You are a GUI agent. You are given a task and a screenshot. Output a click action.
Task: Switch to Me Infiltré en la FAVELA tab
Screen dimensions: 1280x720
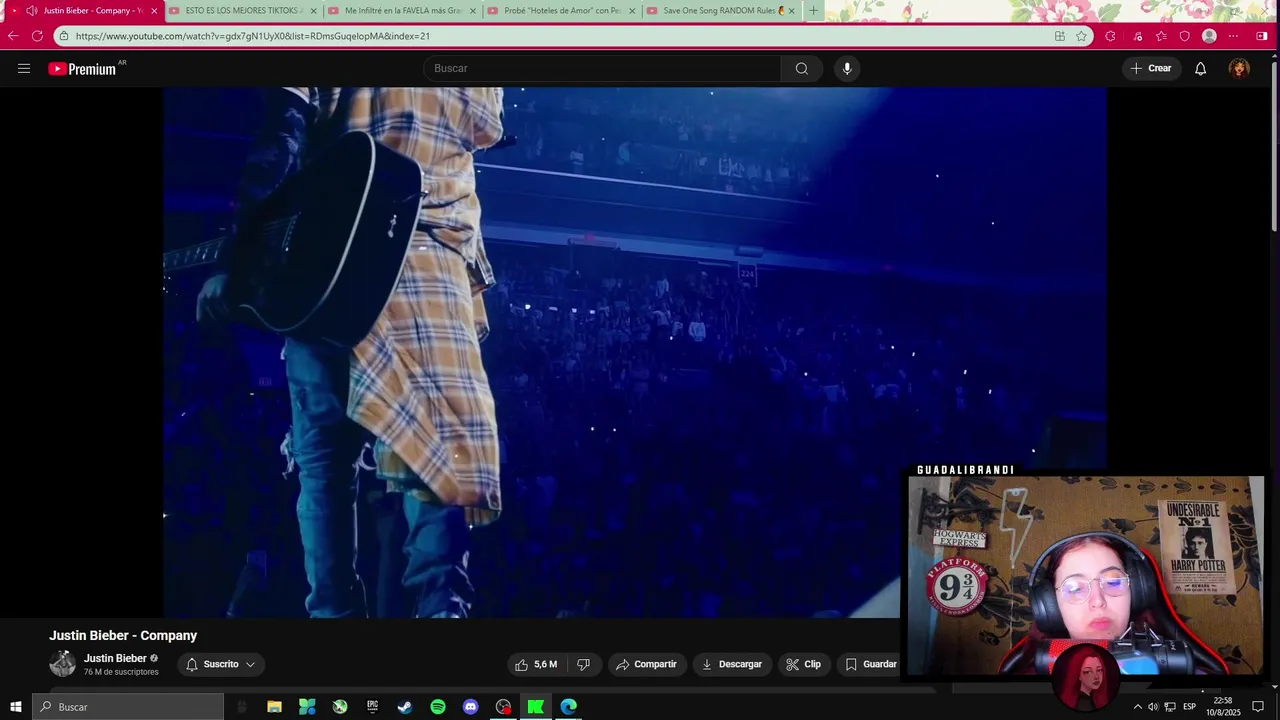click(402, 11)
